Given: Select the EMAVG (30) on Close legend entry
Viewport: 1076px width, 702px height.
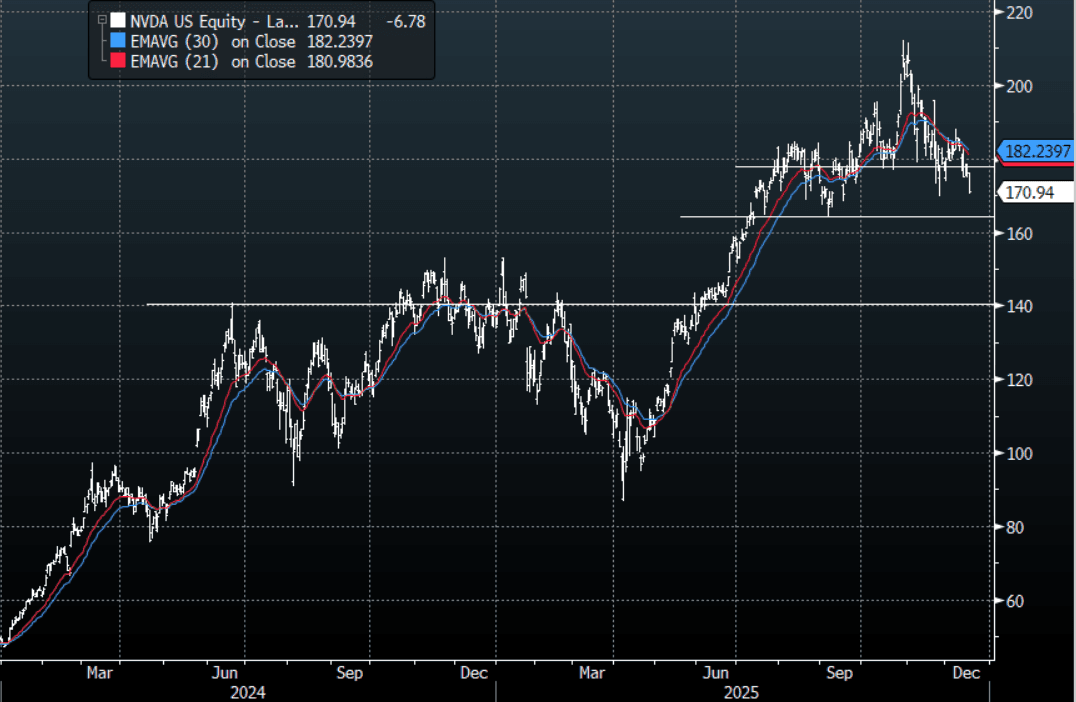Looking at the screenshot, I should [212, 41].
